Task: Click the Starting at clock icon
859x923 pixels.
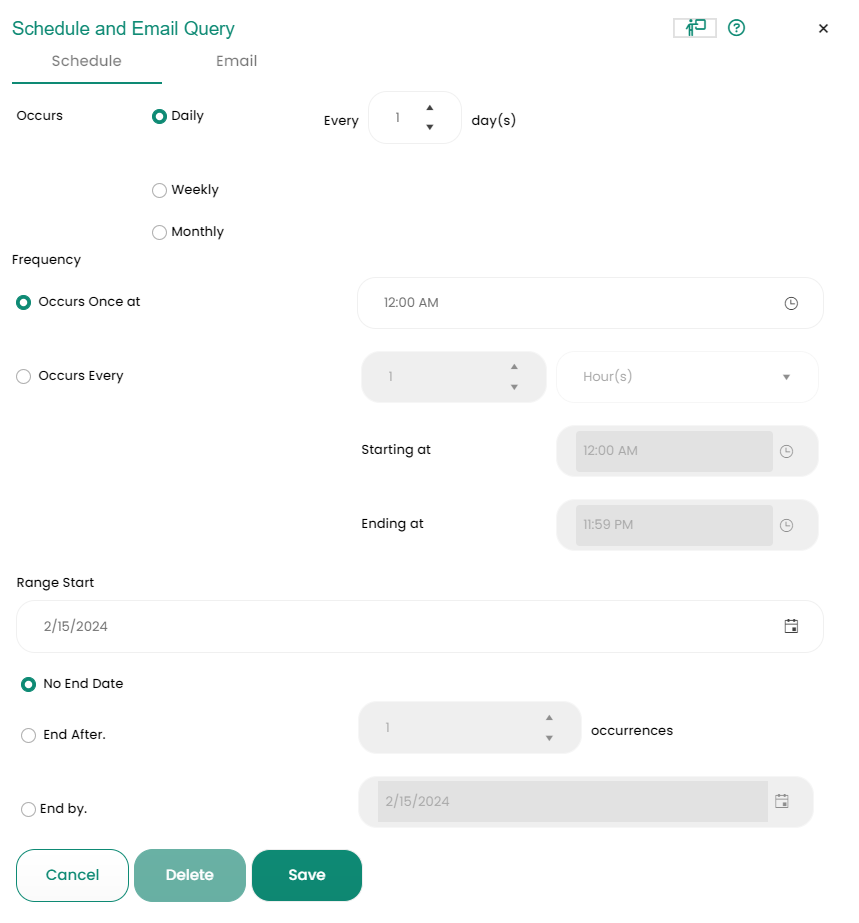Action: point(786,451)
